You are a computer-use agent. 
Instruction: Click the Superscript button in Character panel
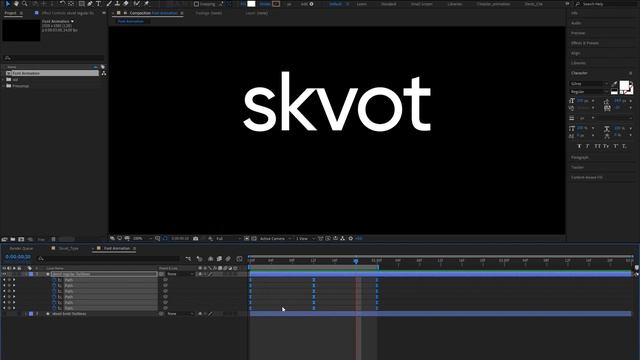click(616, 146)
